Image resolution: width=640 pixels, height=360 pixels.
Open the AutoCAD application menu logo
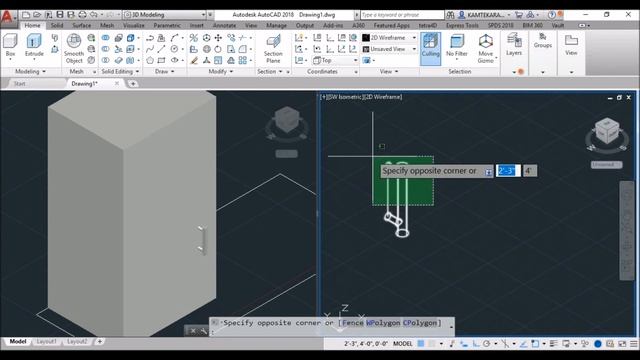point(7,17)
